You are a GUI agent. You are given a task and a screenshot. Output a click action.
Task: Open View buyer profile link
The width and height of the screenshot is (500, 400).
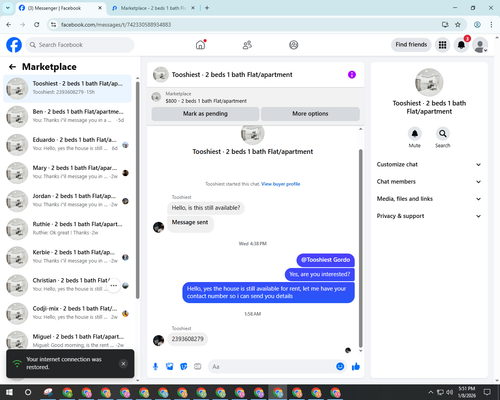pyautogui.click(x=281, y=184)
